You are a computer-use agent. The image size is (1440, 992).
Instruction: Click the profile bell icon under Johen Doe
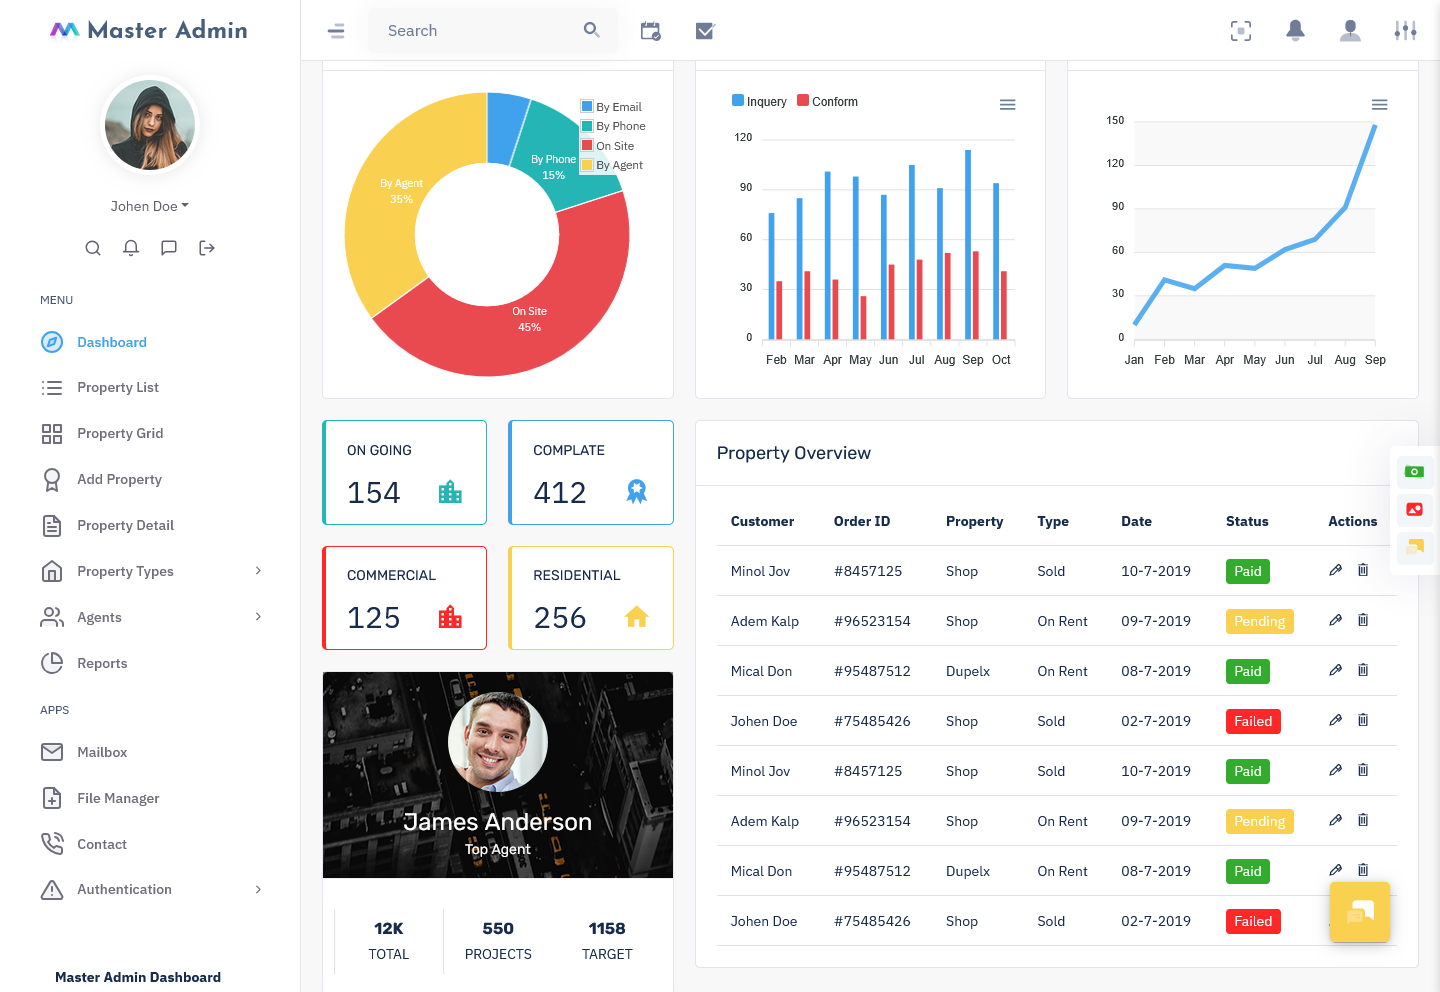[x=131, y=248]
